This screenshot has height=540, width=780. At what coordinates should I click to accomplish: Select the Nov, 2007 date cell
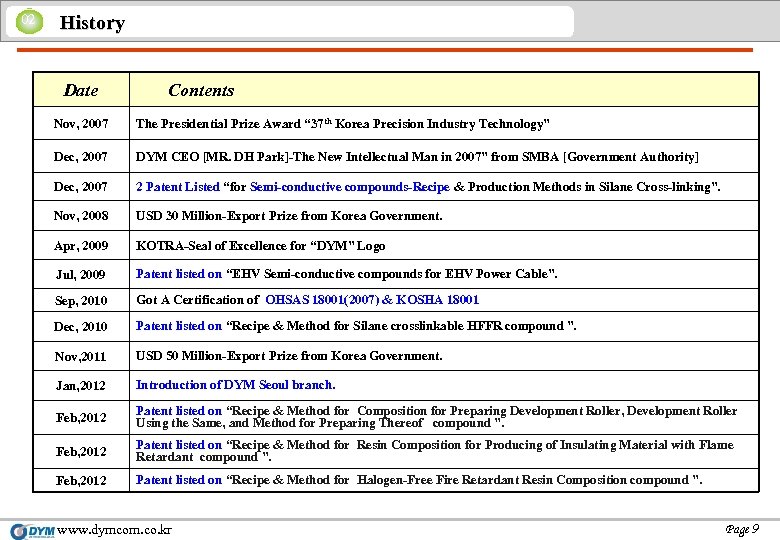[81, 123]
